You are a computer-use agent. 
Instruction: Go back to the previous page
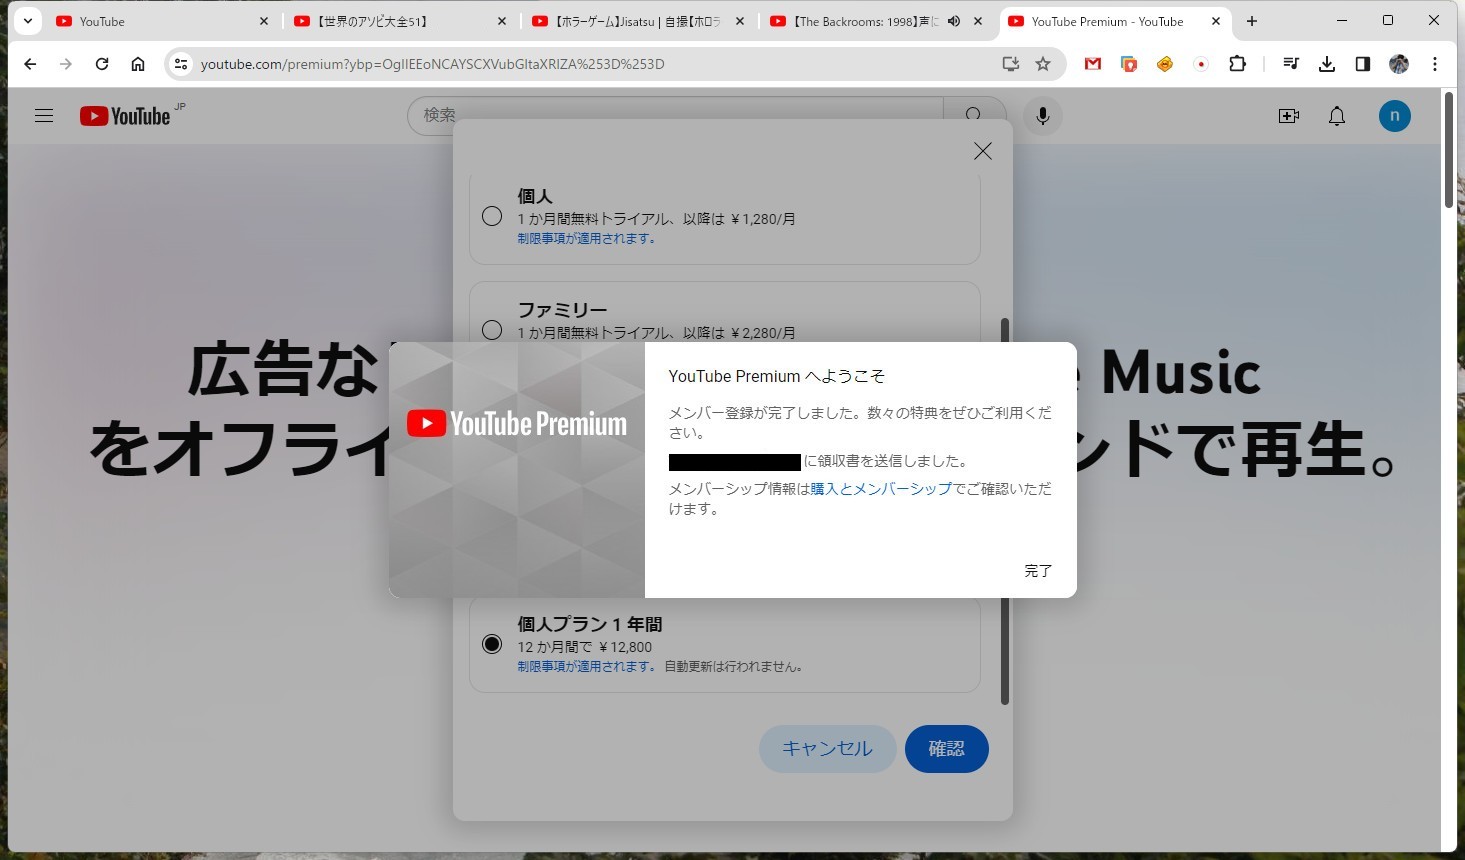coord(30,64)
